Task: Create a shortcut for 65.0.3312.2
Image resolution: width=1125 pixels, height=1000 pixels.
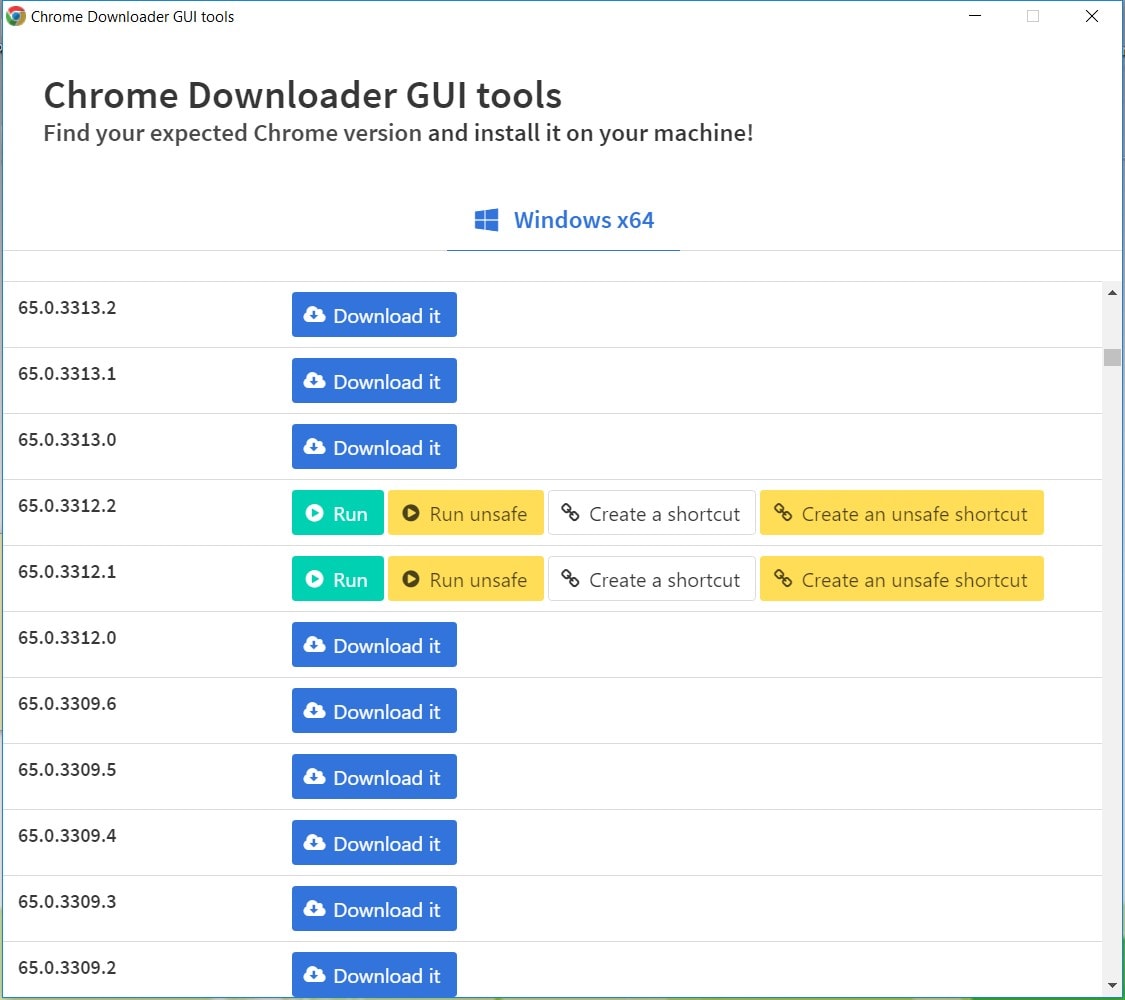Action: (x=651, y=512)
